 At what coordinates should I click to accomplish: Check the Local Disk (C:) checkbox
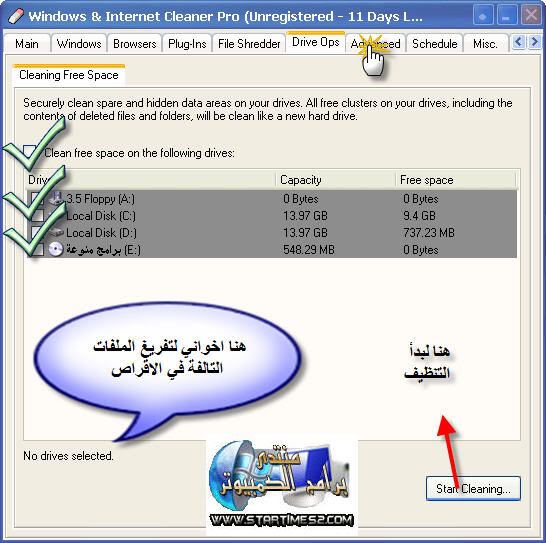(x=37, y=215)
